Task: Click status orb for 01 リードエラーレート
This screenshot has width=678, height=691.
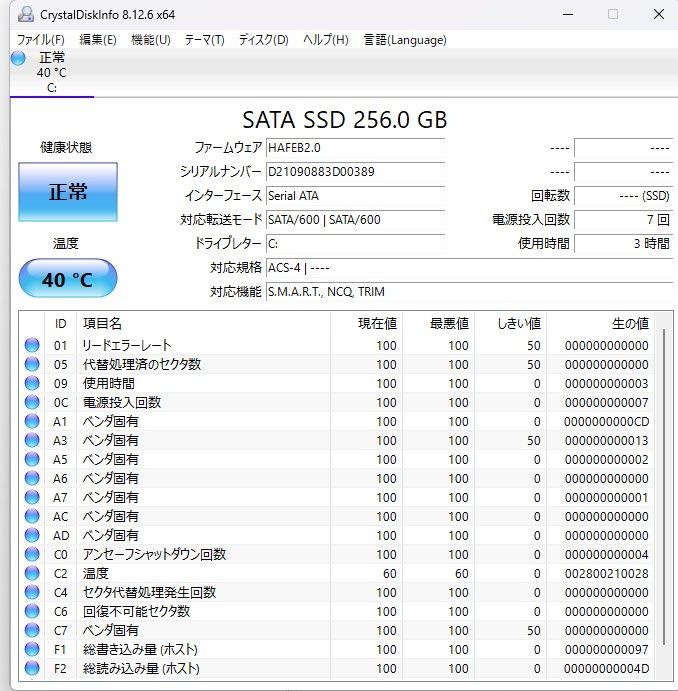Action: tap(32, 345)
